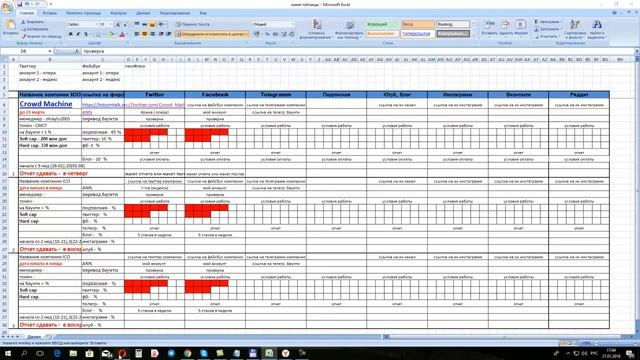This screenshot has height=360, width=640.
Task: Switch to the Разметка страницы ribbon tab
Action: coord(83,13)
